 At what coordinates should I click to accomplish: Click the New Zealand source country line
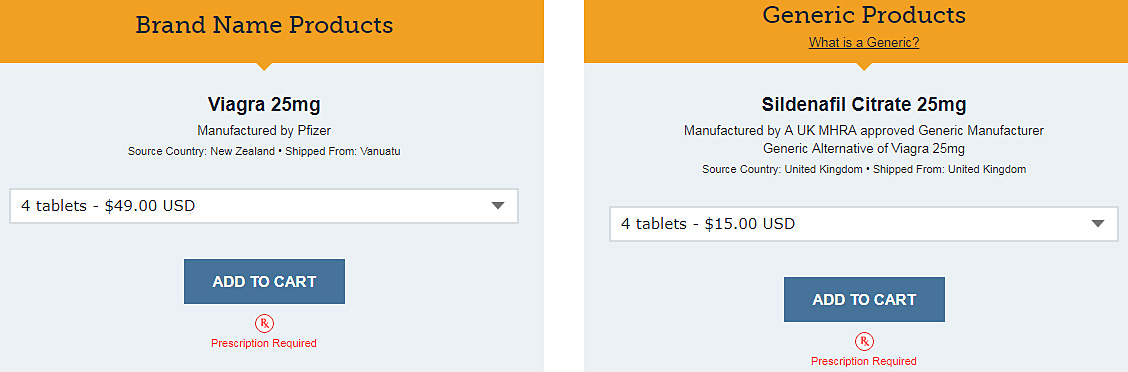click(264, 152)
